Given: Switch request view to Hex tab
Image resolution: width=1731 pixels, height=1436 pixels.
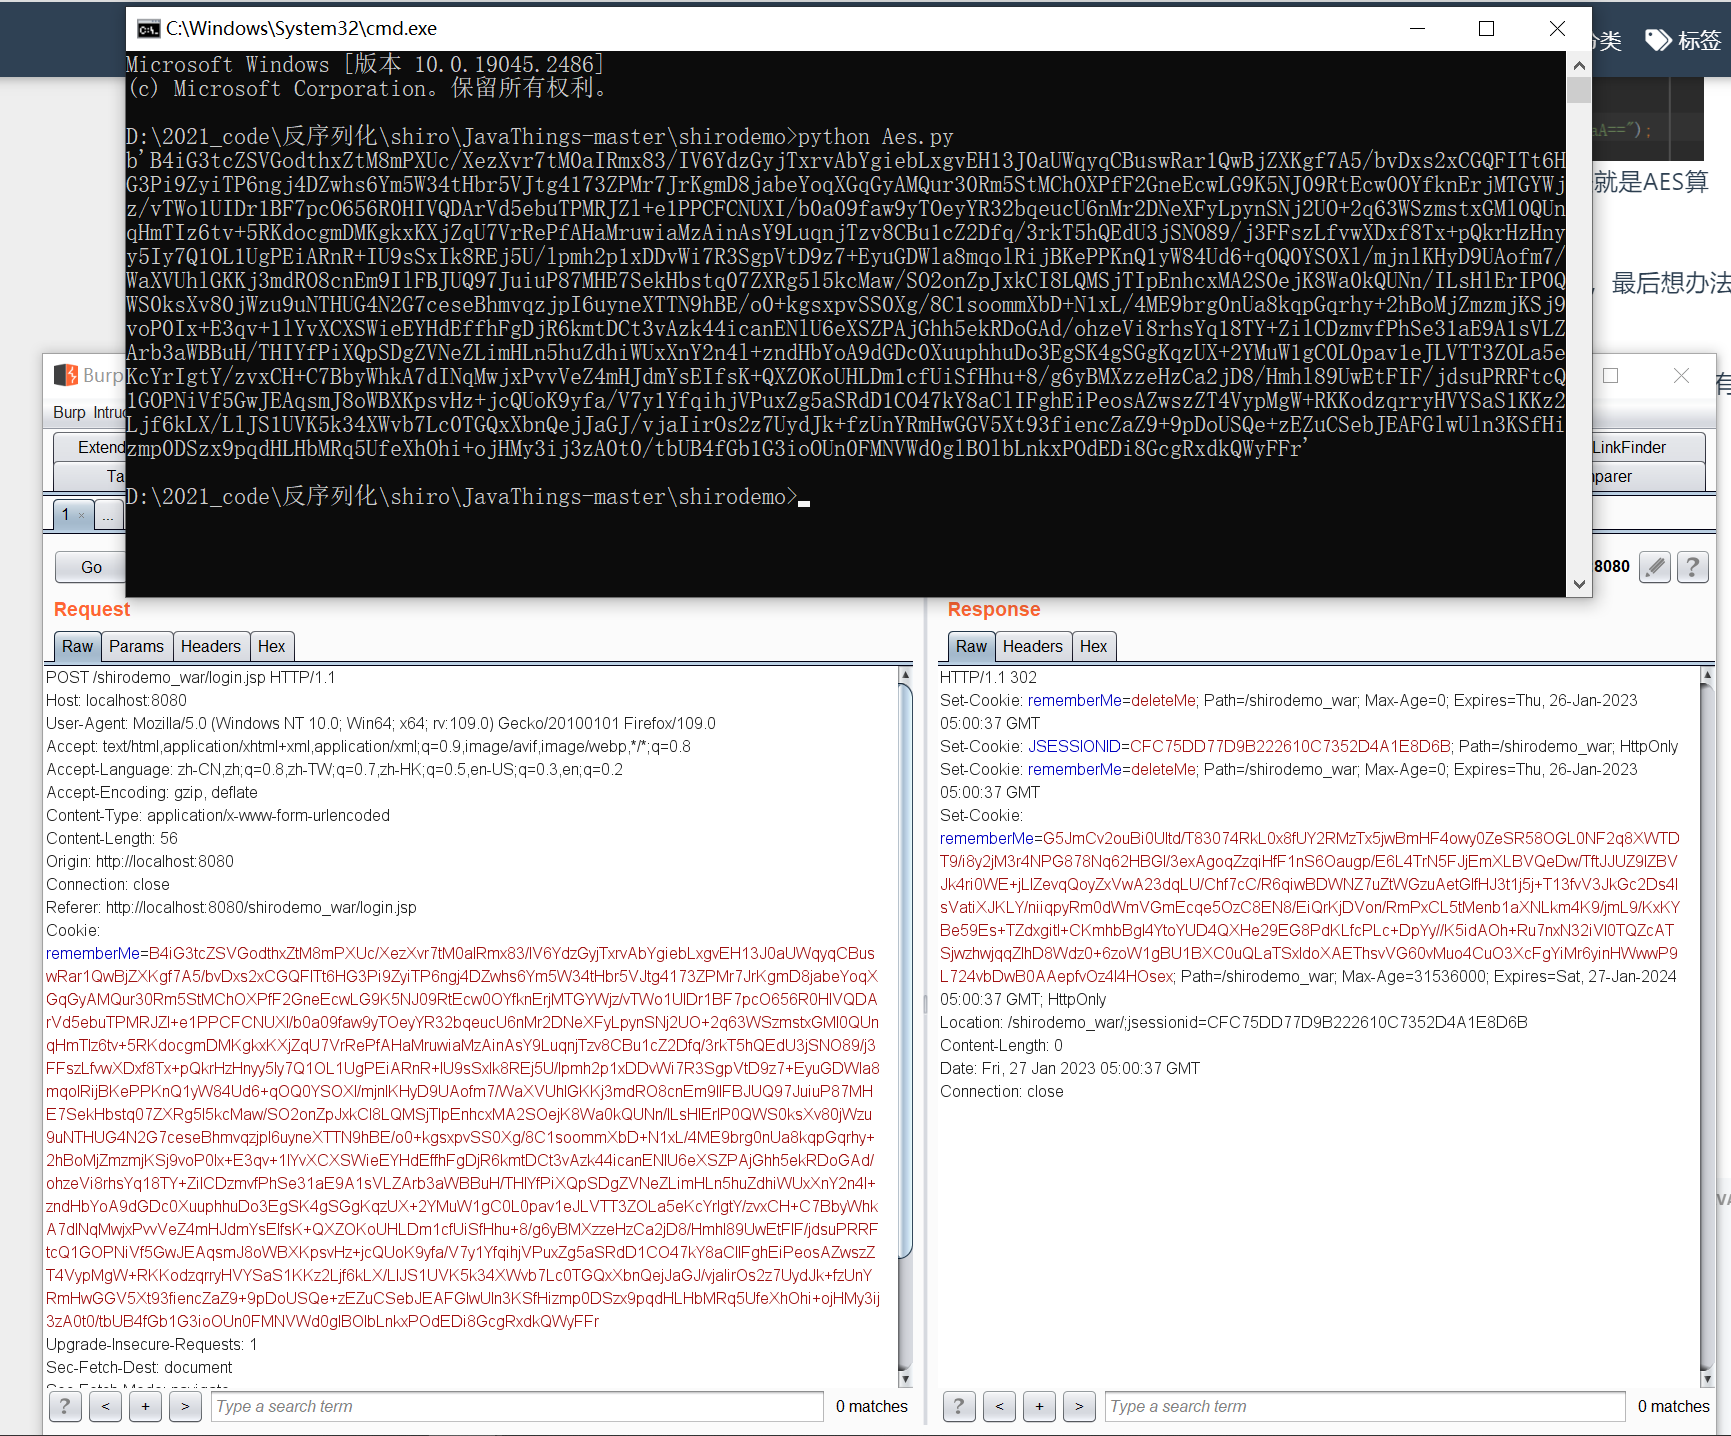Looking at the screenshot, I should click(271, 646).
